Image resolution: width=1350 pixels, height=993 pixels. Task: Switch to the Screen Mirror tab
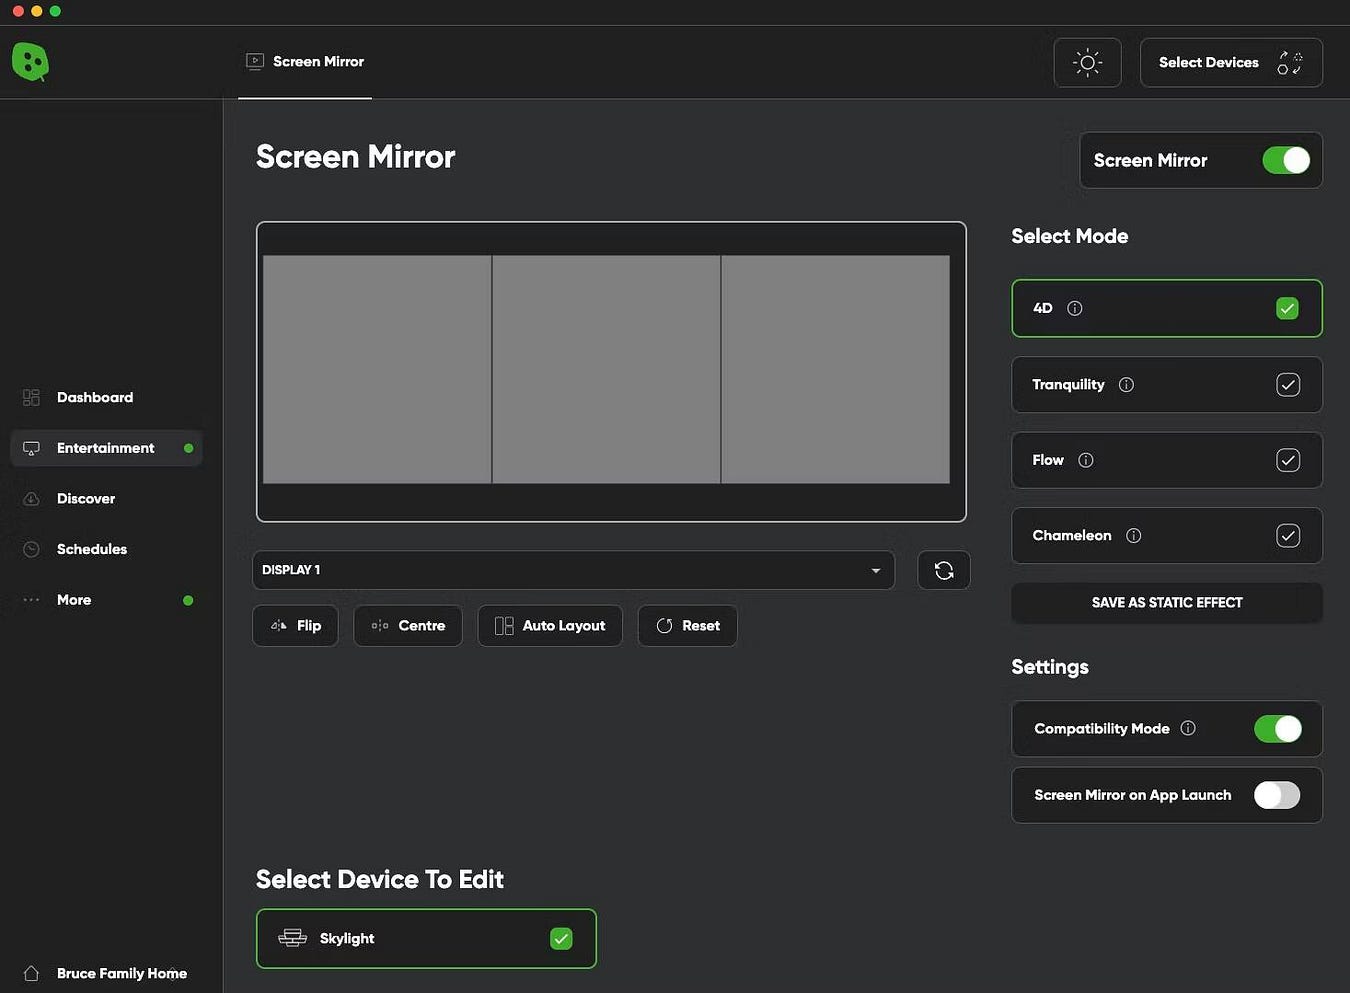305,62
